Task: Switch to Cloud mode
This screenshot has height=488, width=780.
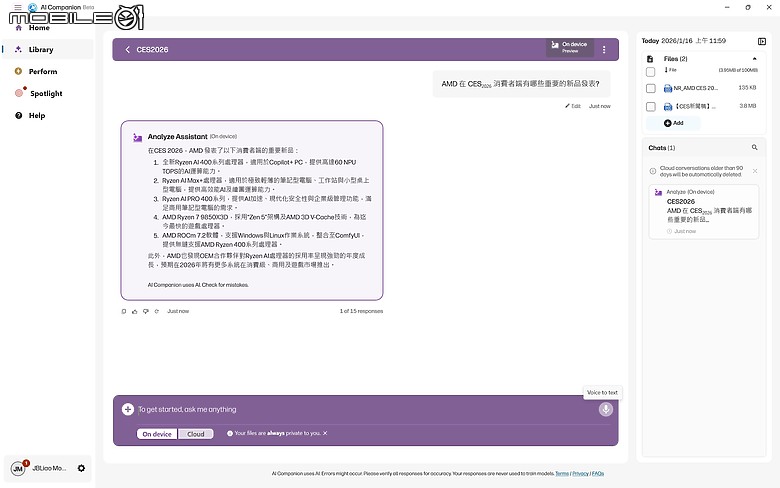Action: coord(195,434)
